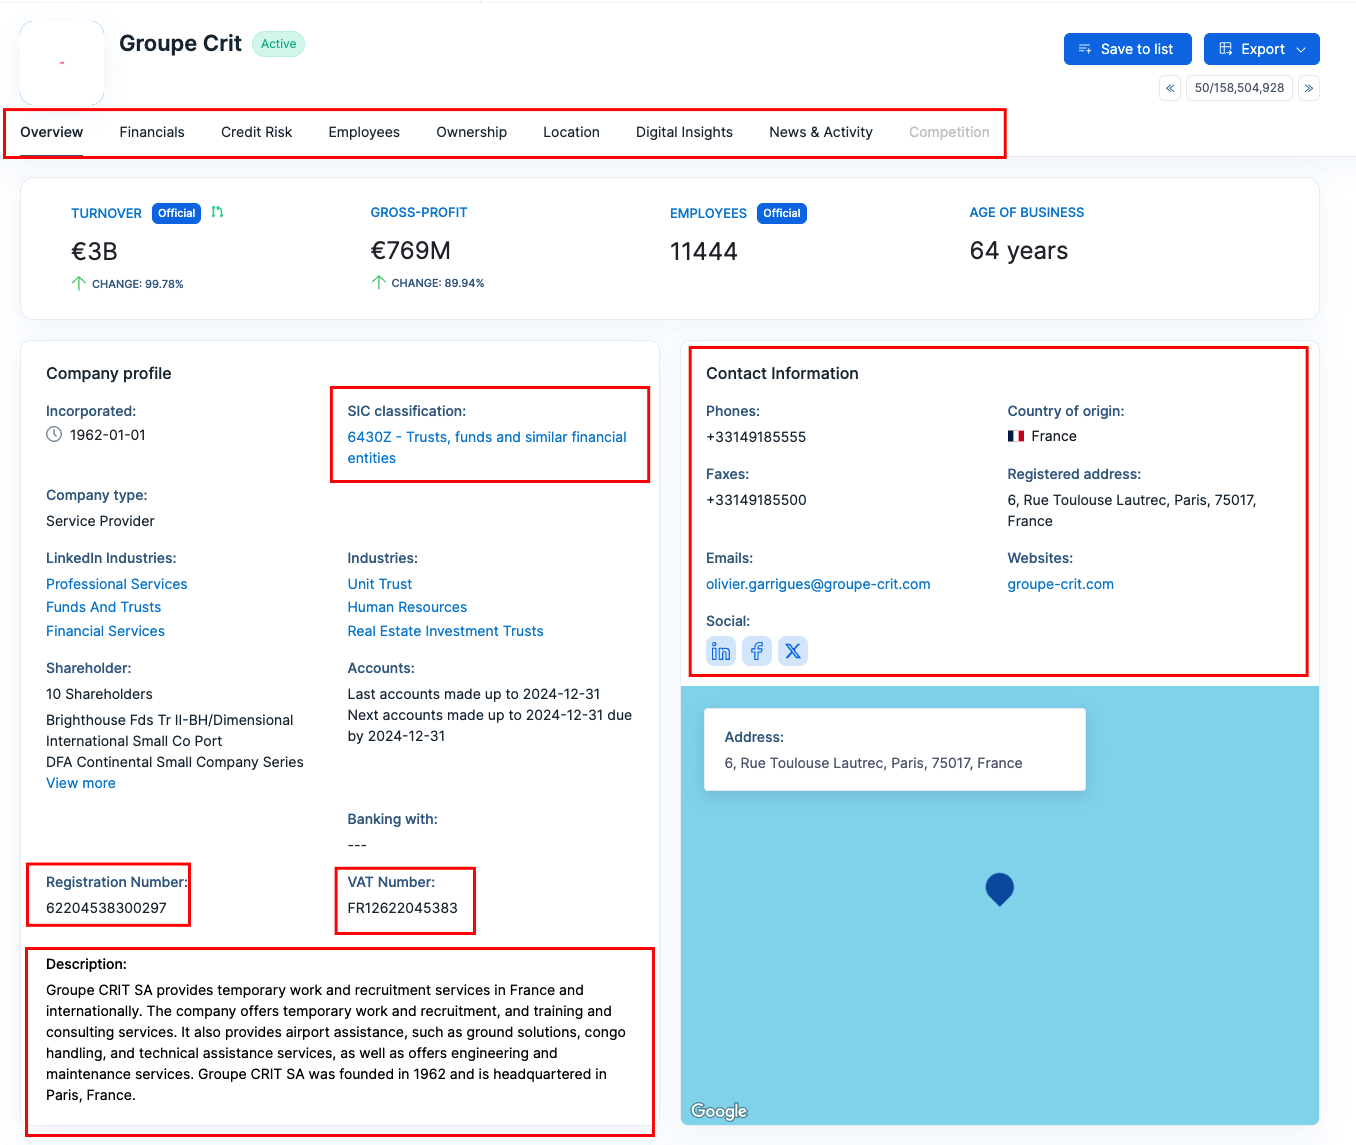Open the Credit Risk tab
The image size is (1356, 1145).
point(257,132)
